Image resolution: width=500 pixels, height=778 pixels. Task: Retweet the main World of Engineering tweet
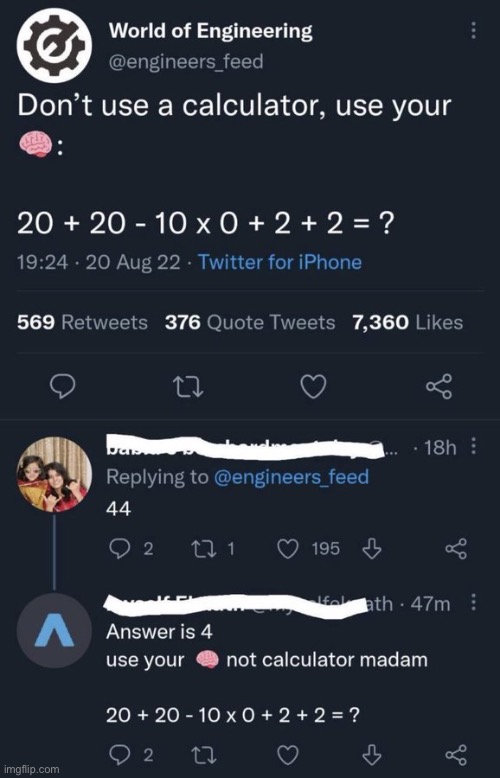pos(192,387)
